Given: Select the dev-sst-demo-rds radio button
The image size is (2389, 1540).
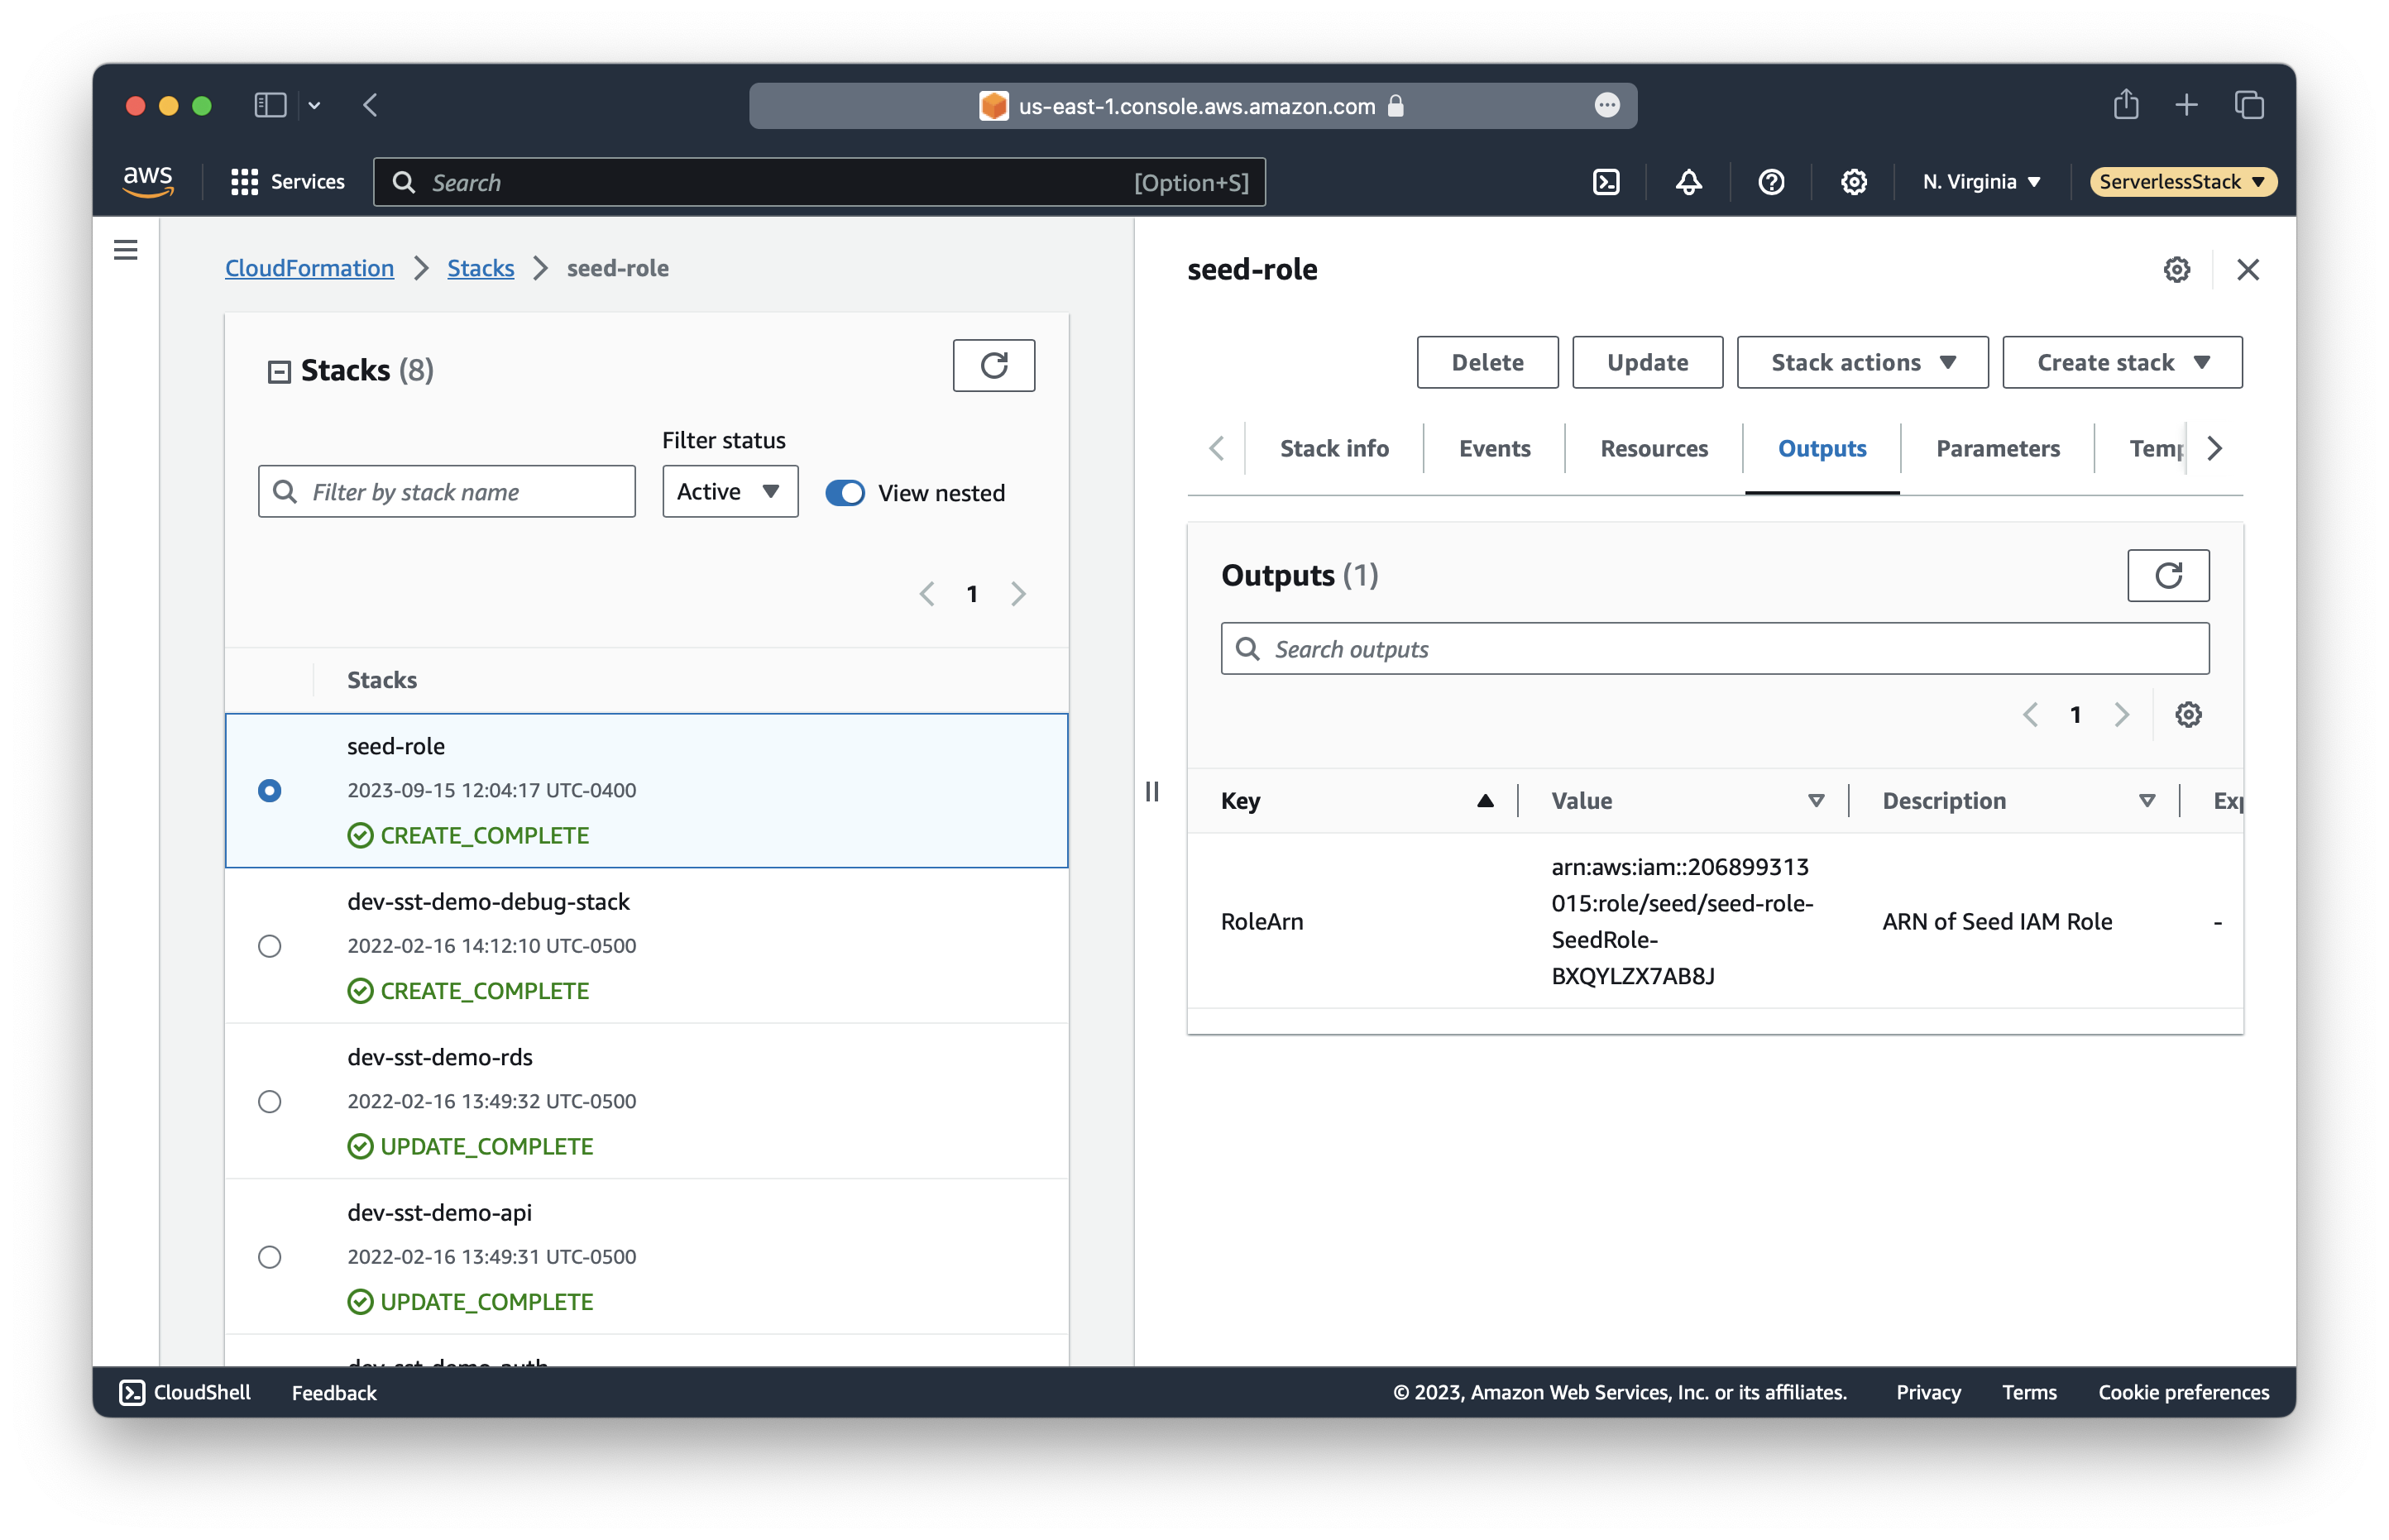Looking at the screenshot, I should click(x=270, y=1101).
